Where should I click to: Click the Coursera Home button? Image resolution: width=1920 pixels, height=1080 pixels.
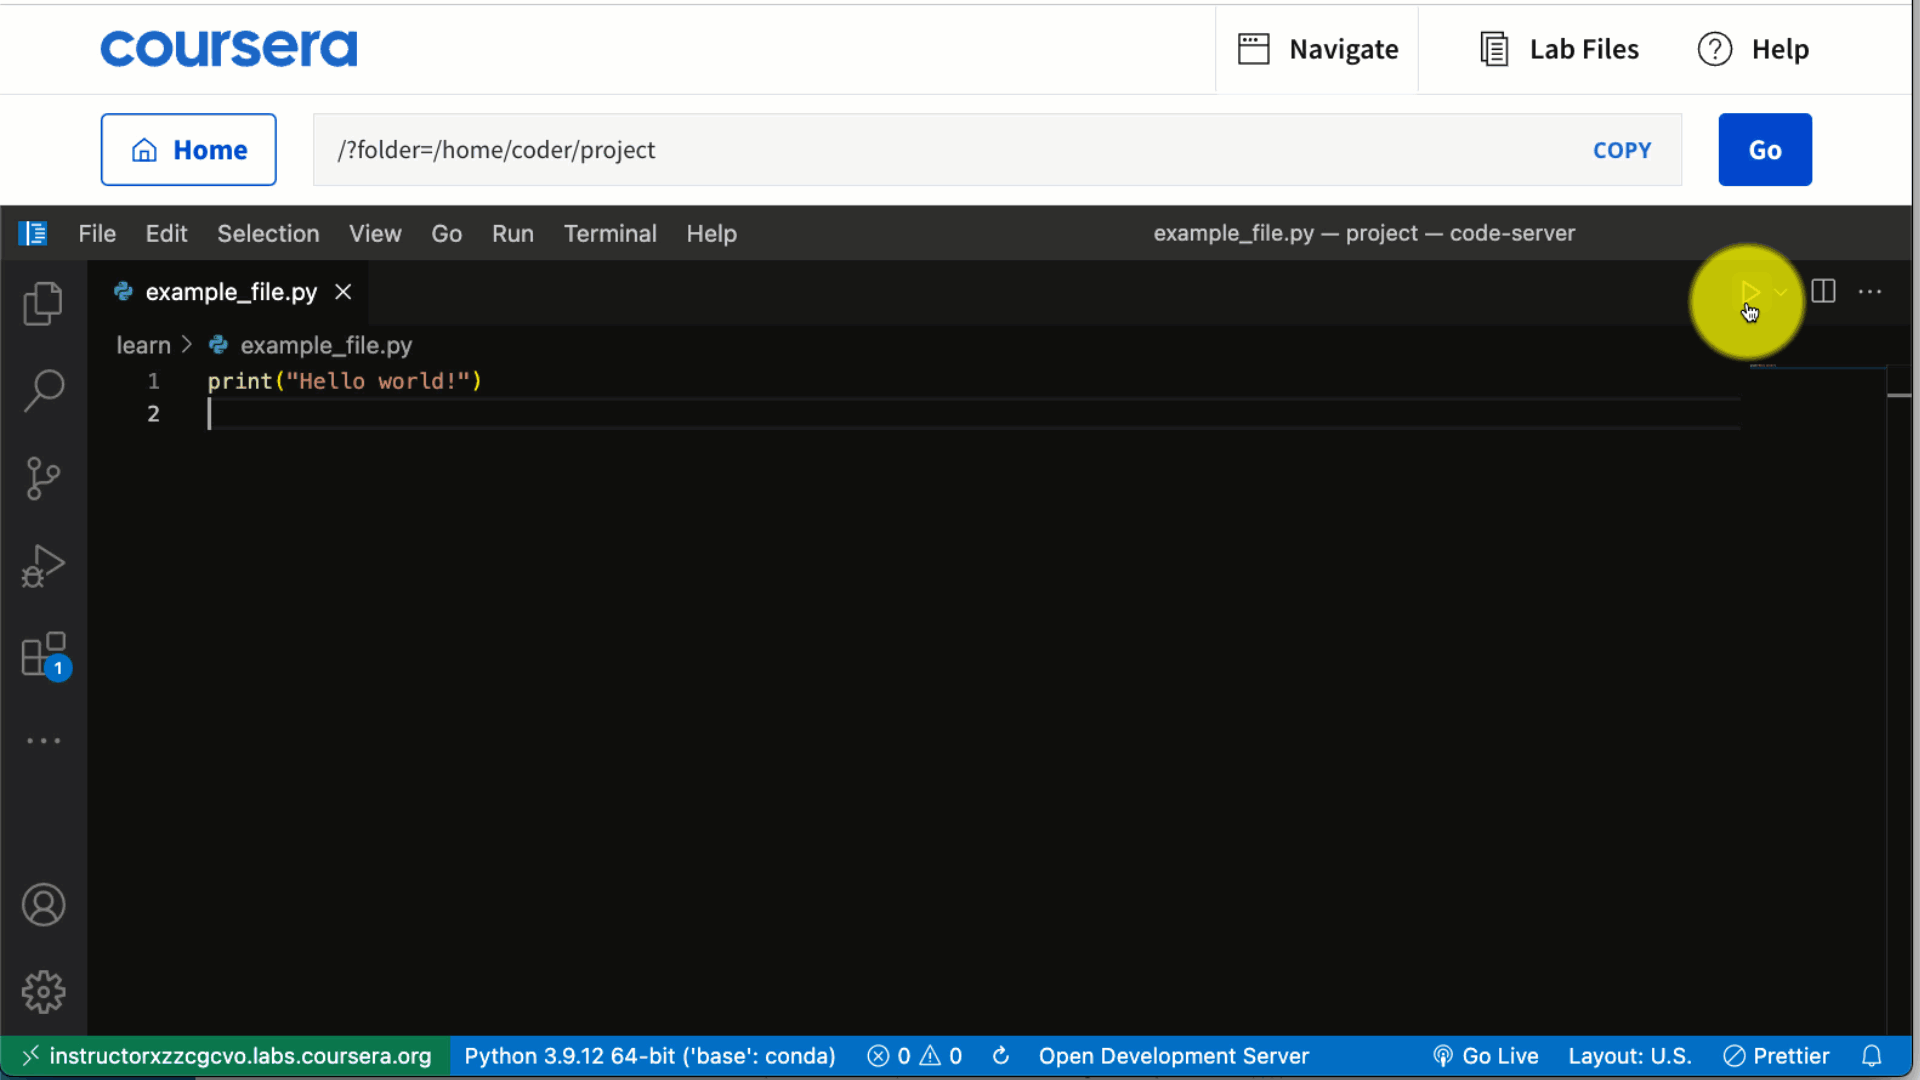tap(188, 150)
